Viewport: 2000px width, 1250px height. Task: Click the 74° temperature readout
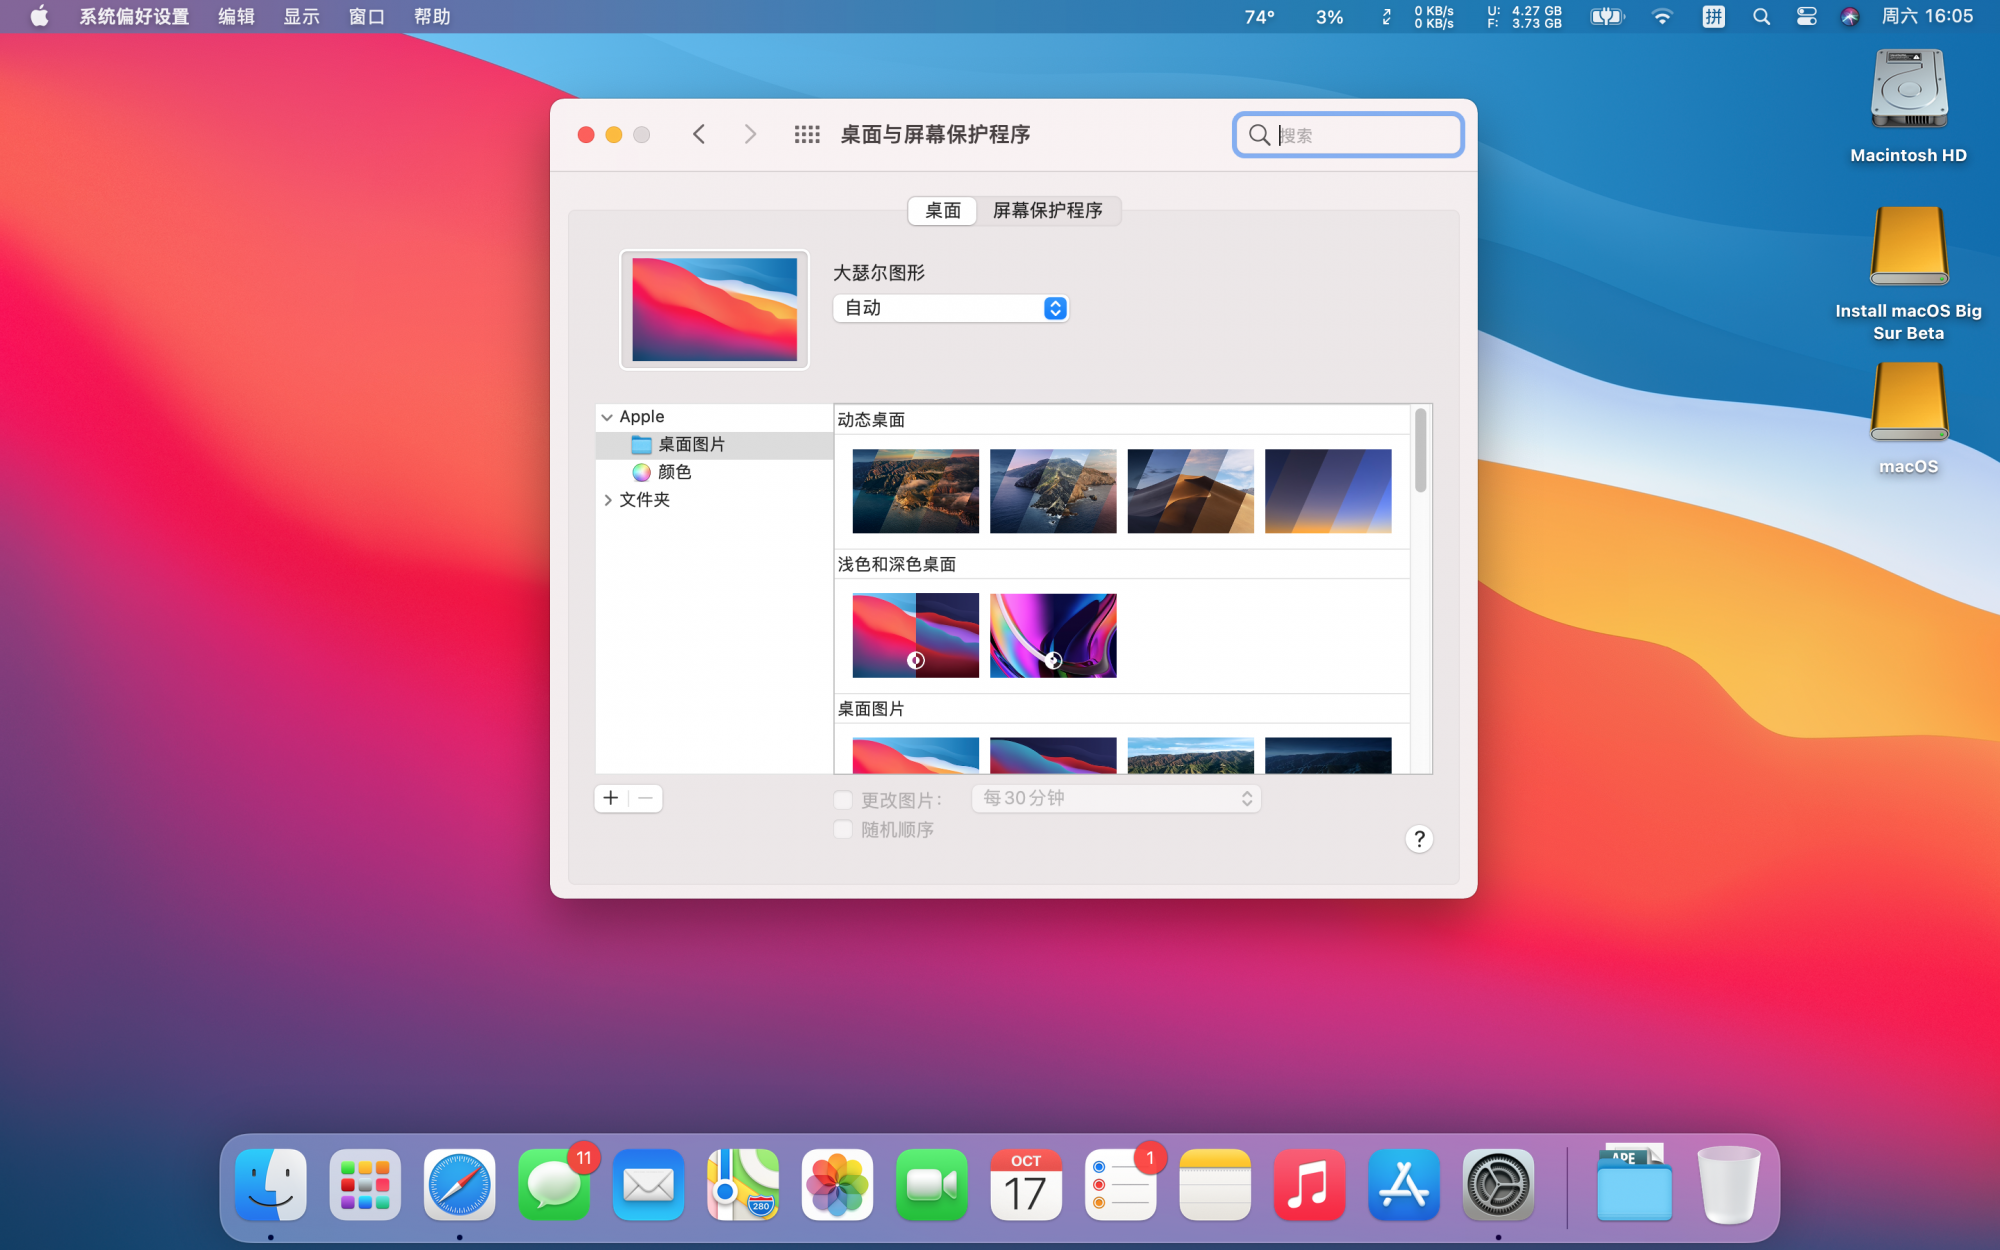[1259, 16]
